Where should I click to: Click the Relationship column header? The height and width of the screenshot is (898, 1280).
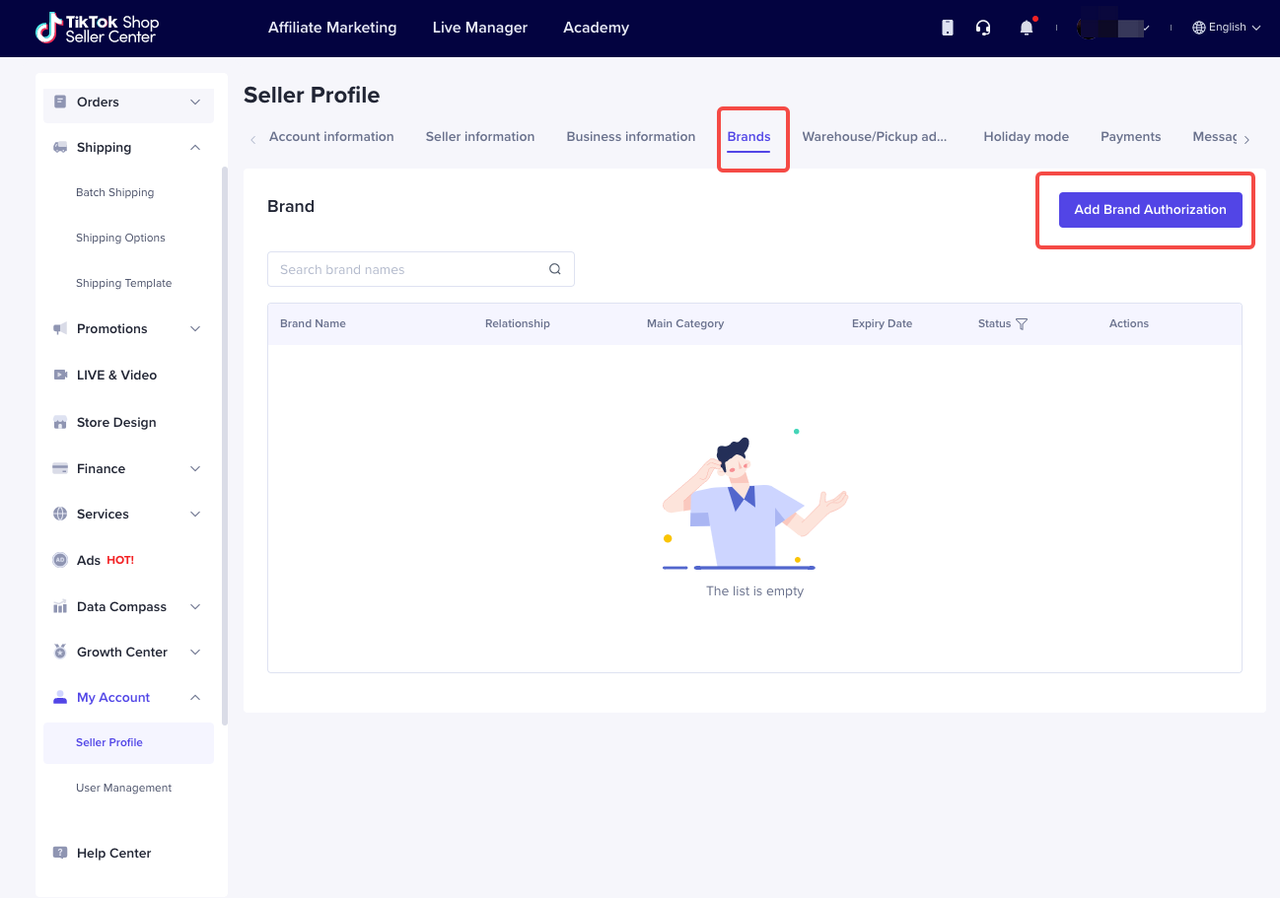(517, 324)
